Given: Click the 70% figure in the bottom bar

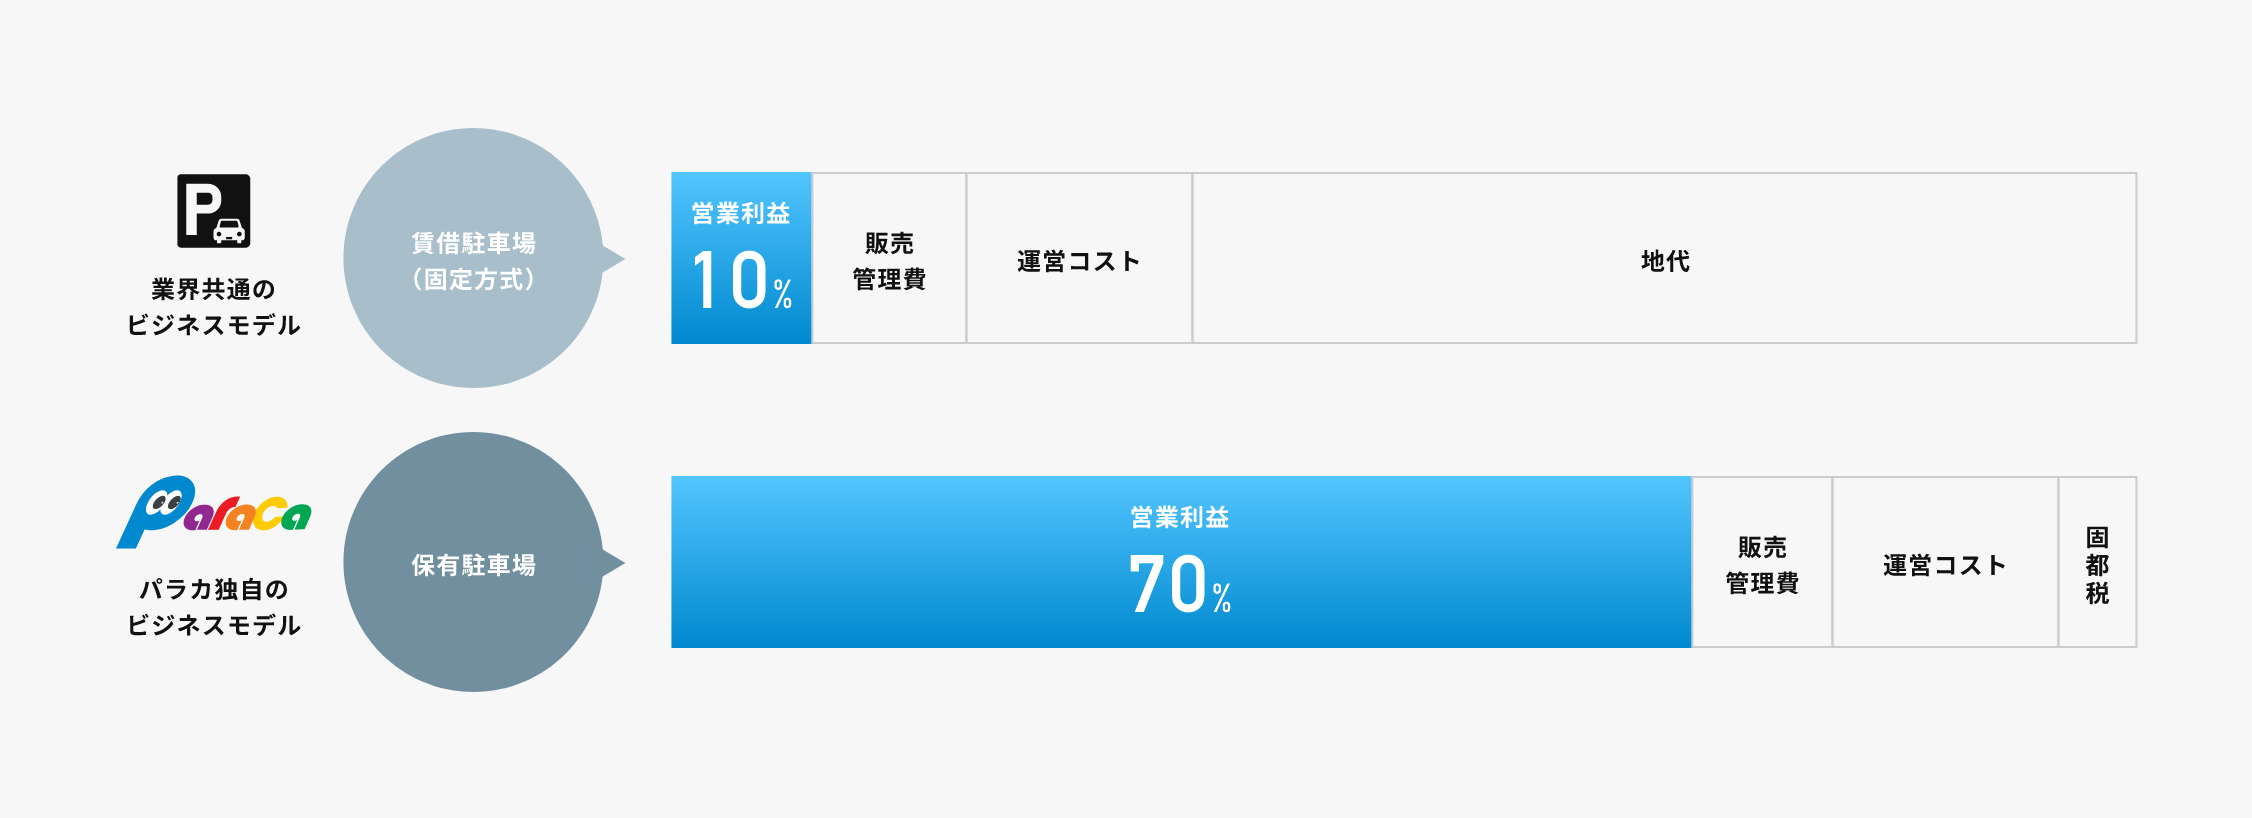Looking at the screenshot, I should tap(1179, 585).
